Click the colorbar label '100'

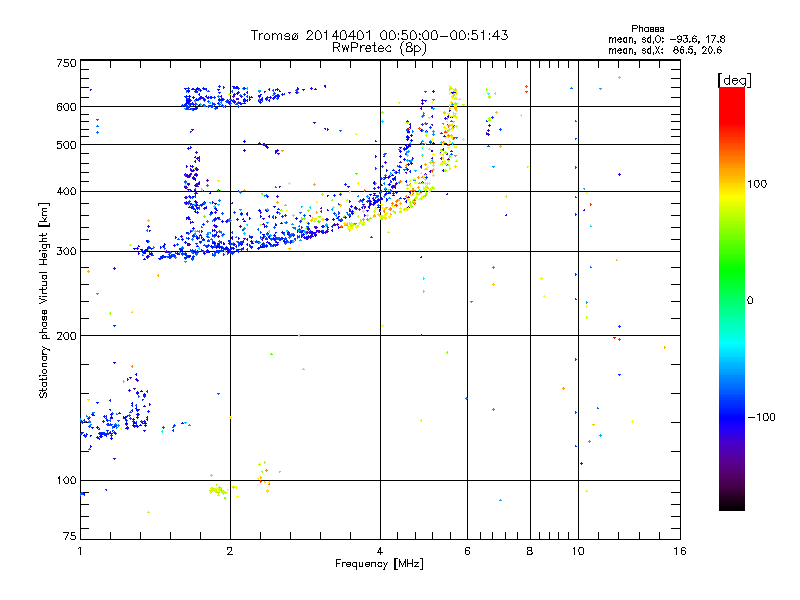[757, 184]
